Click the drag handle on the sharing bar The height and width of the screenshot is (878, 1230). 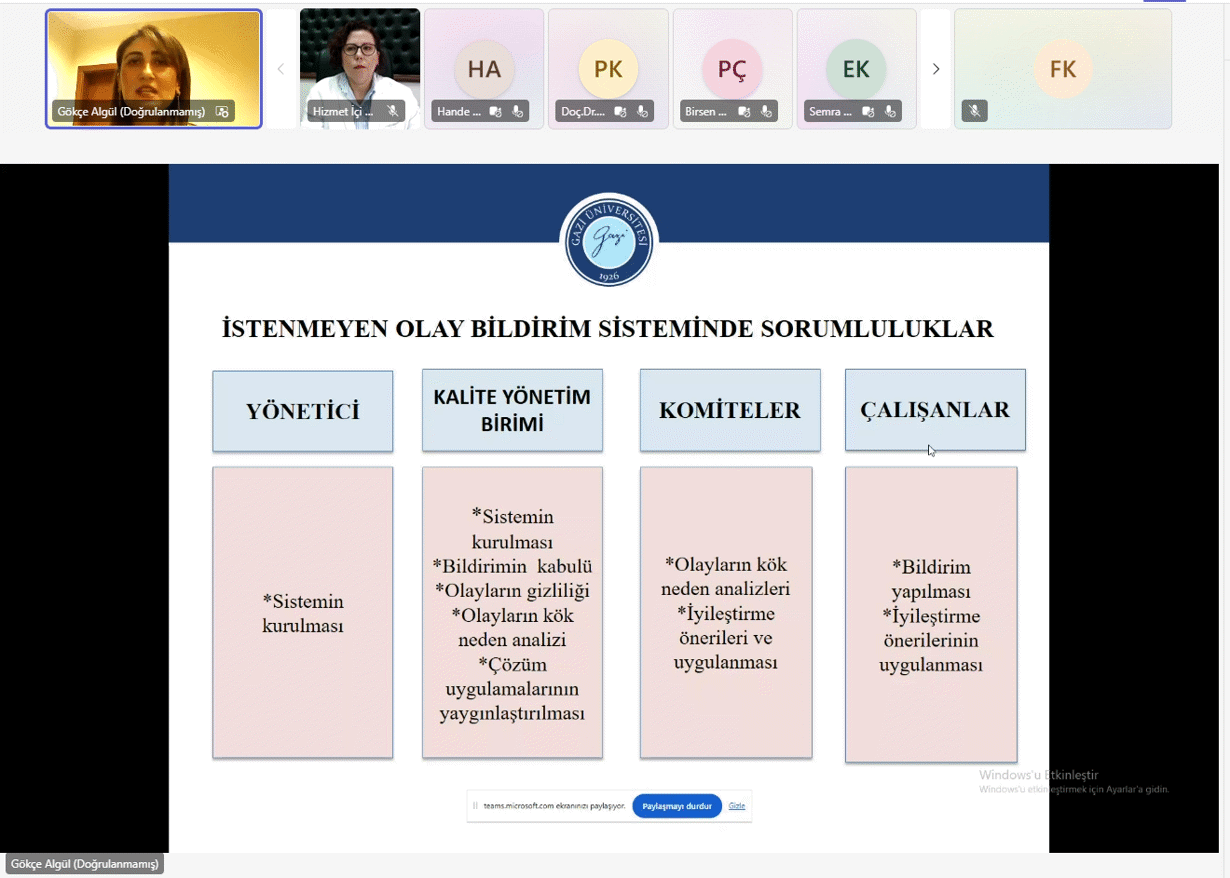click(475, 805)
